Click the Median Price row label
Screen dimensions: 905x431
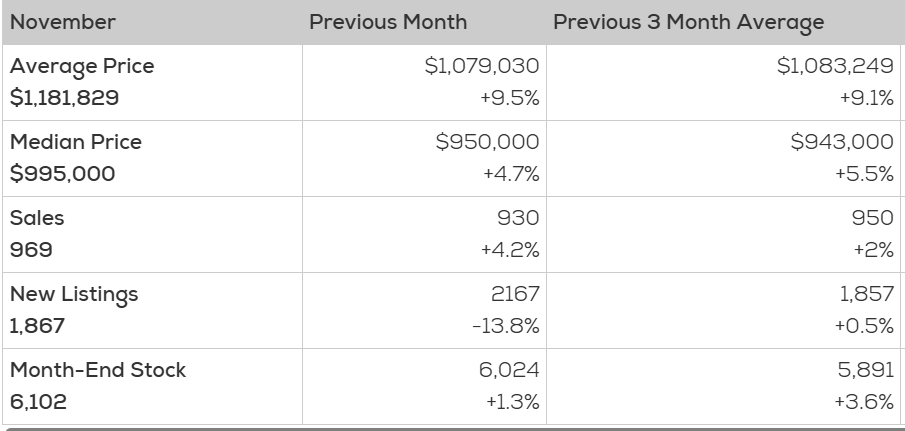(76, 143)
